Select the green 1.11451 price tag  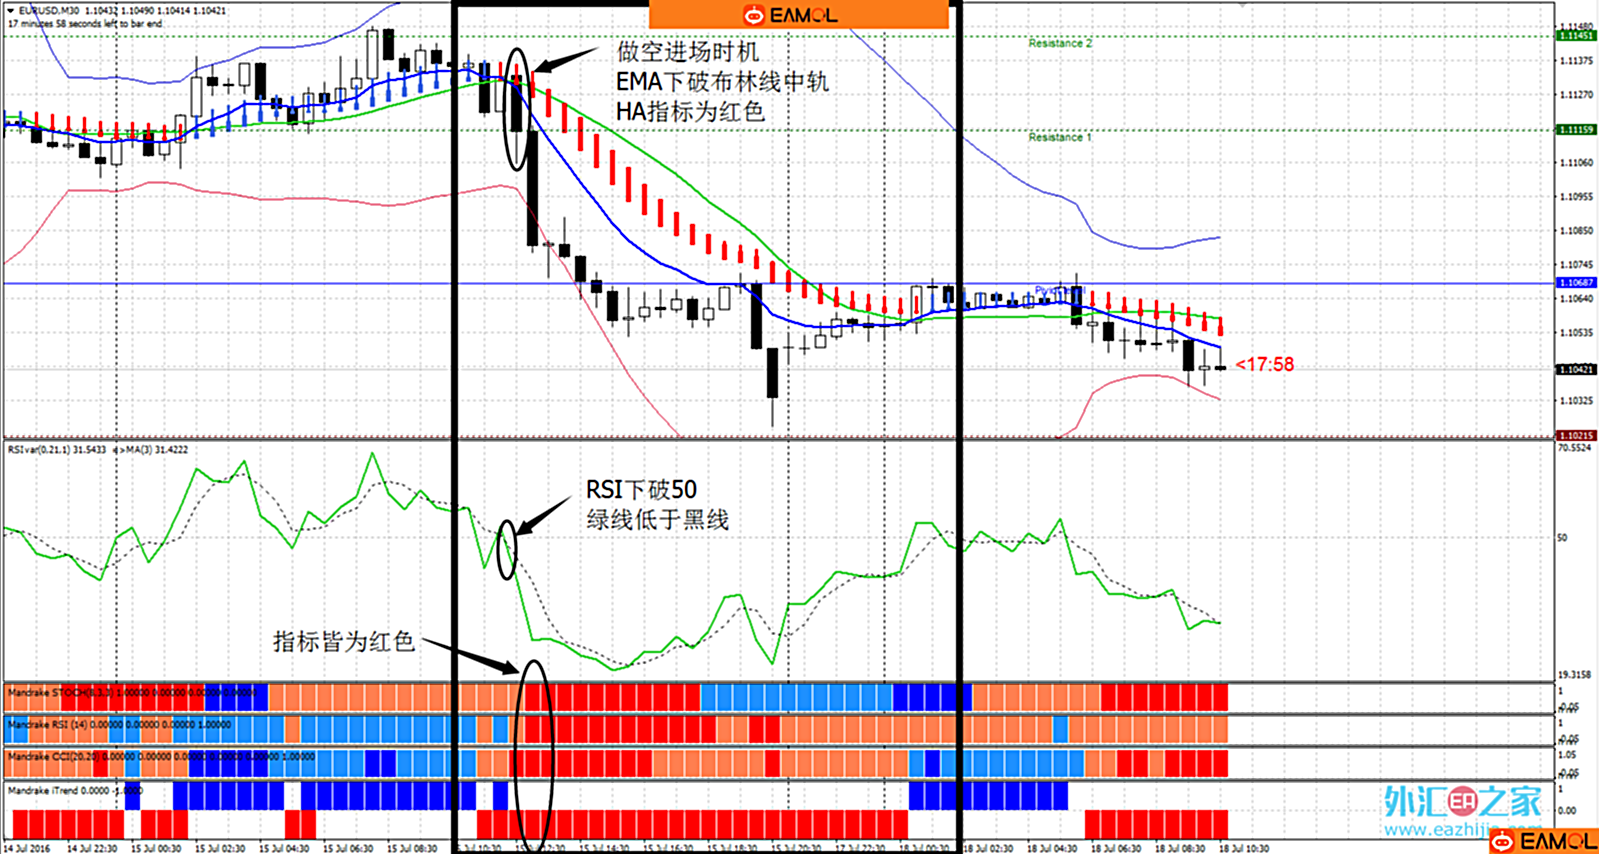tap(1576, 36)
